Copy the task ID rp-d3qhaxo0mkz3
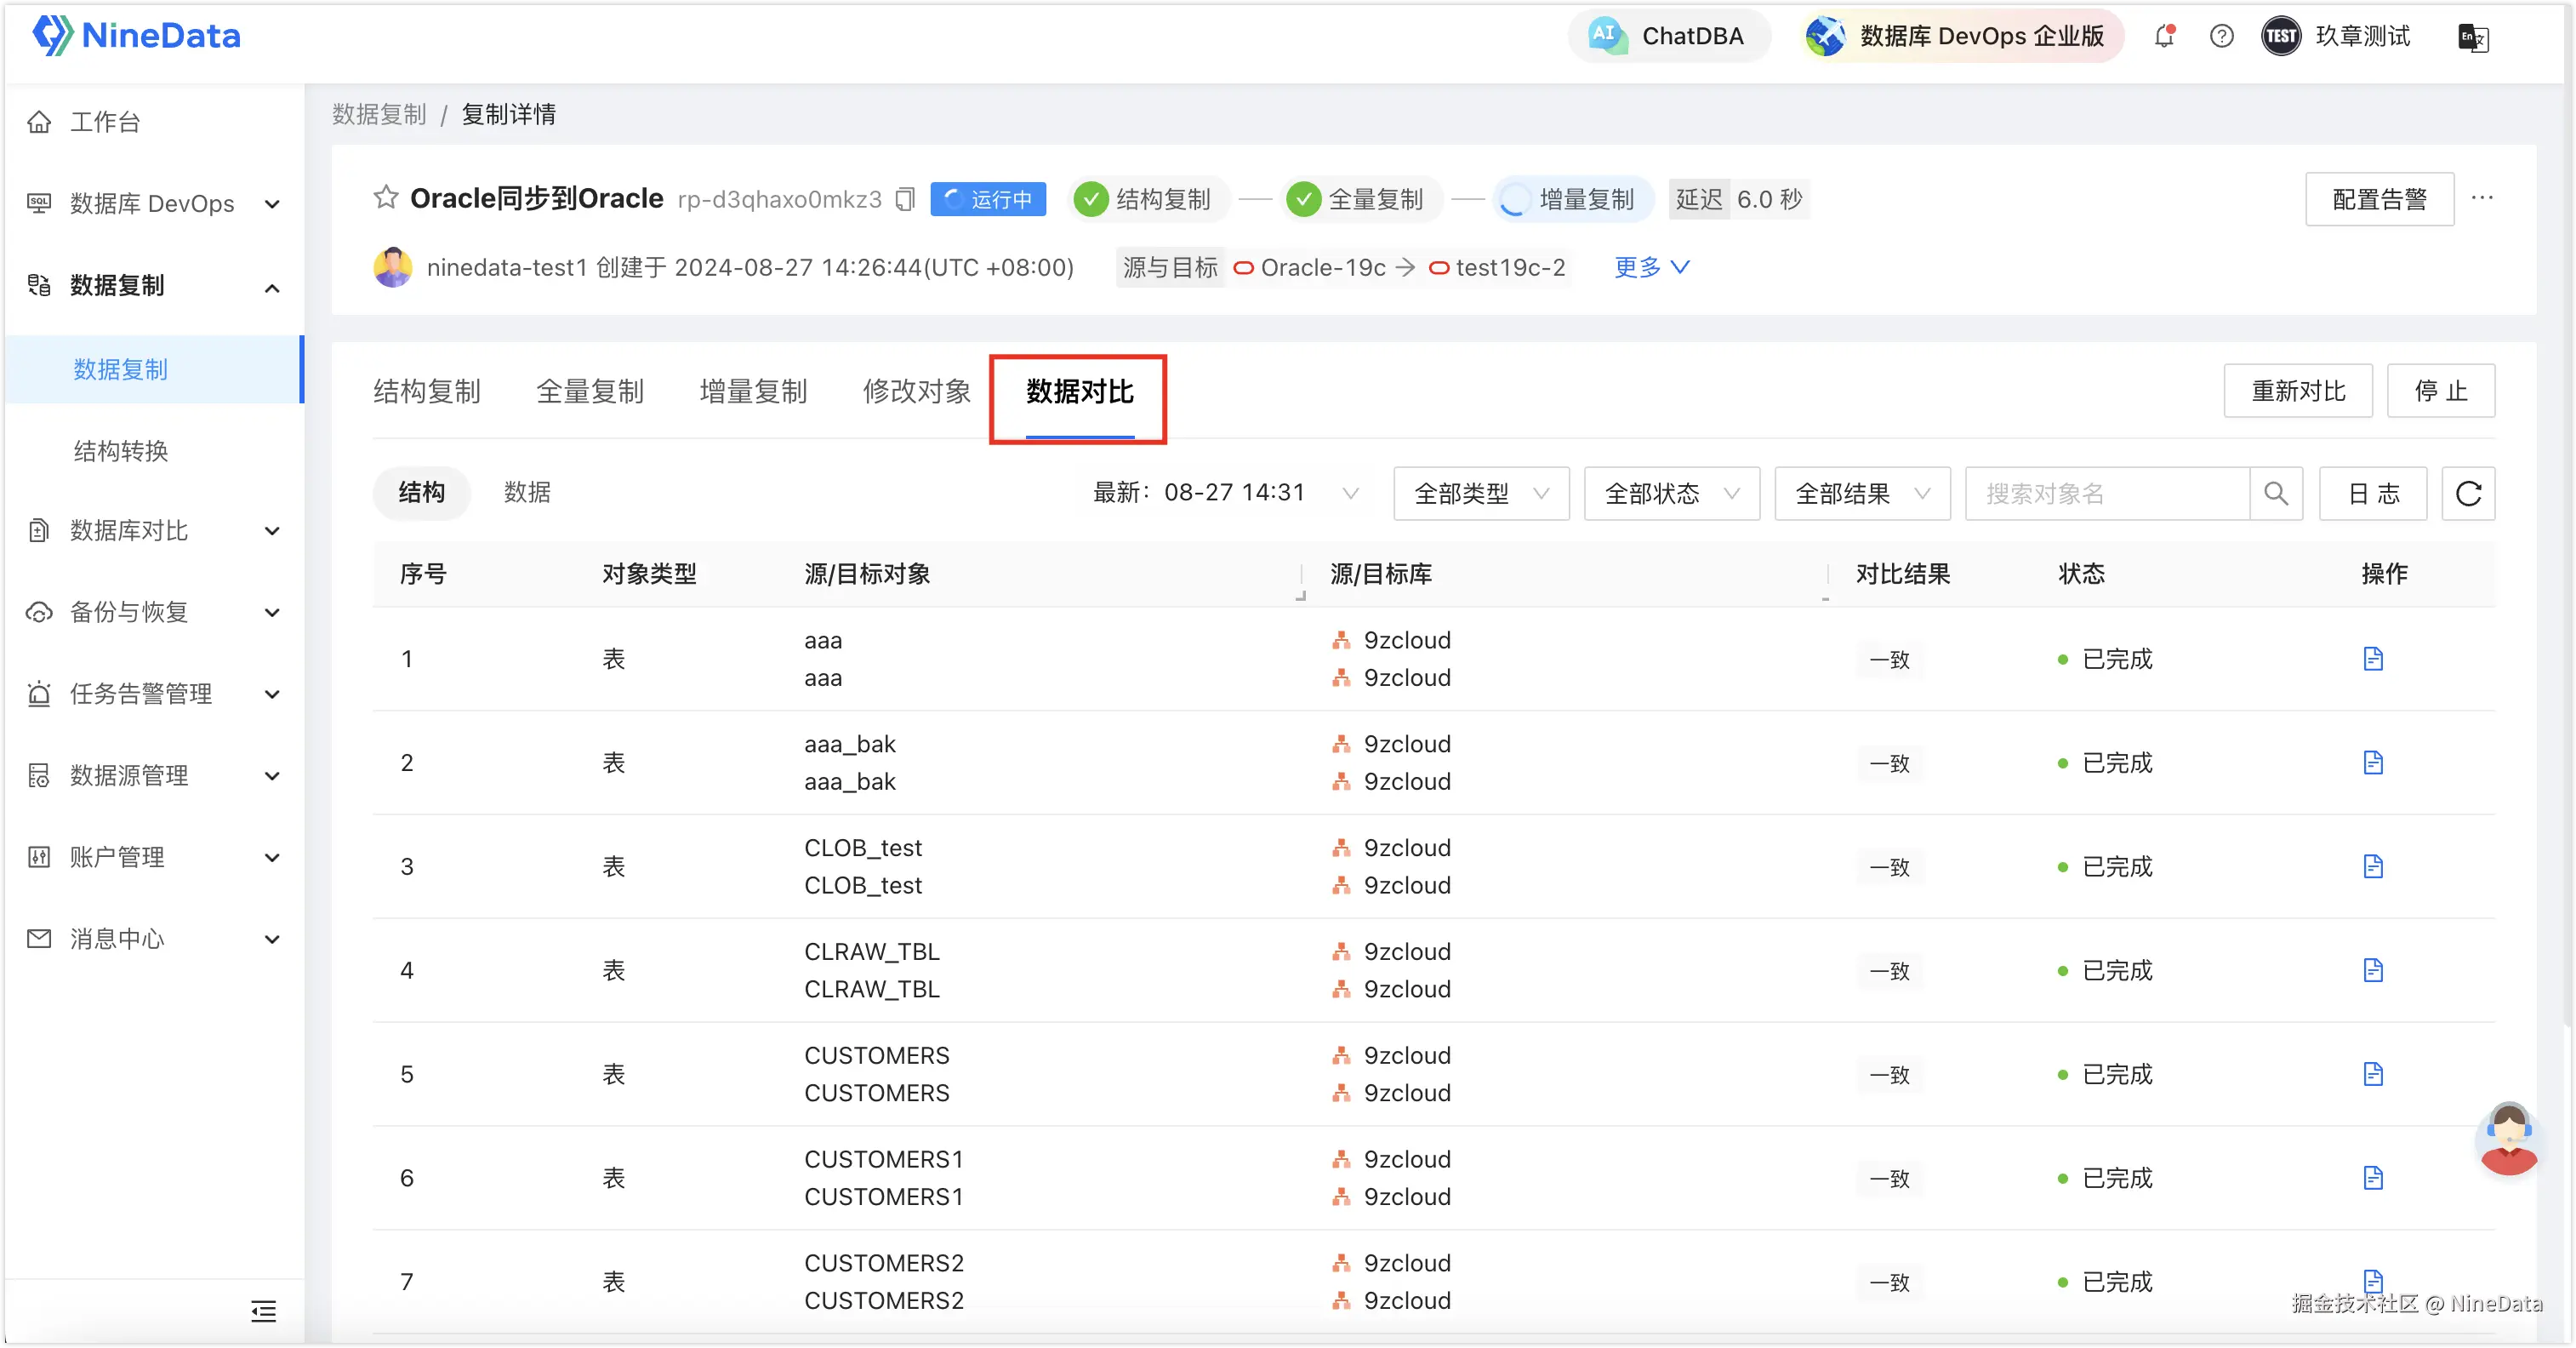This screenshot has height=1348, width=2576. coord(905,199)
